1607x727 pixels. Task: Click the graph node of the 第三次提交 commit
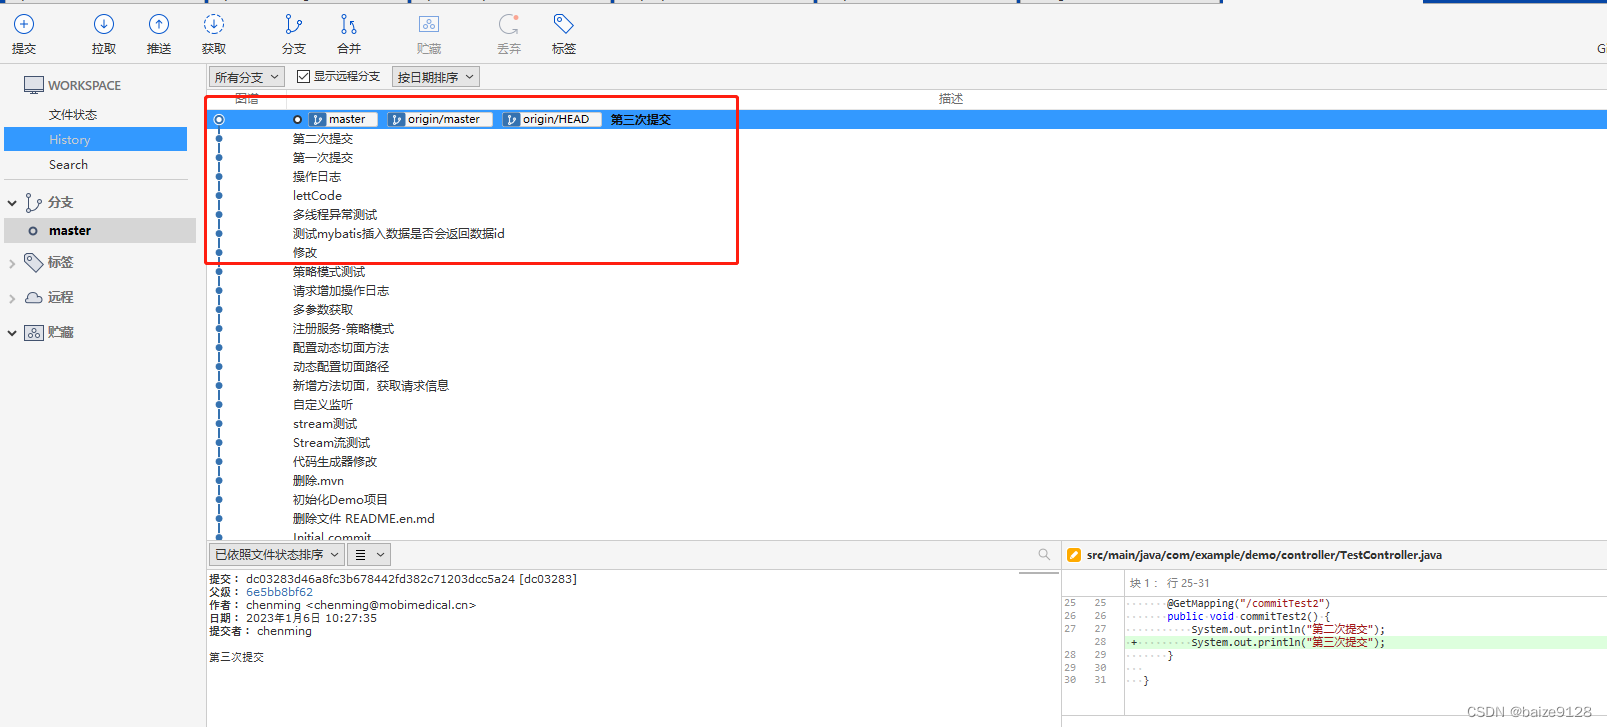[219, 119]
